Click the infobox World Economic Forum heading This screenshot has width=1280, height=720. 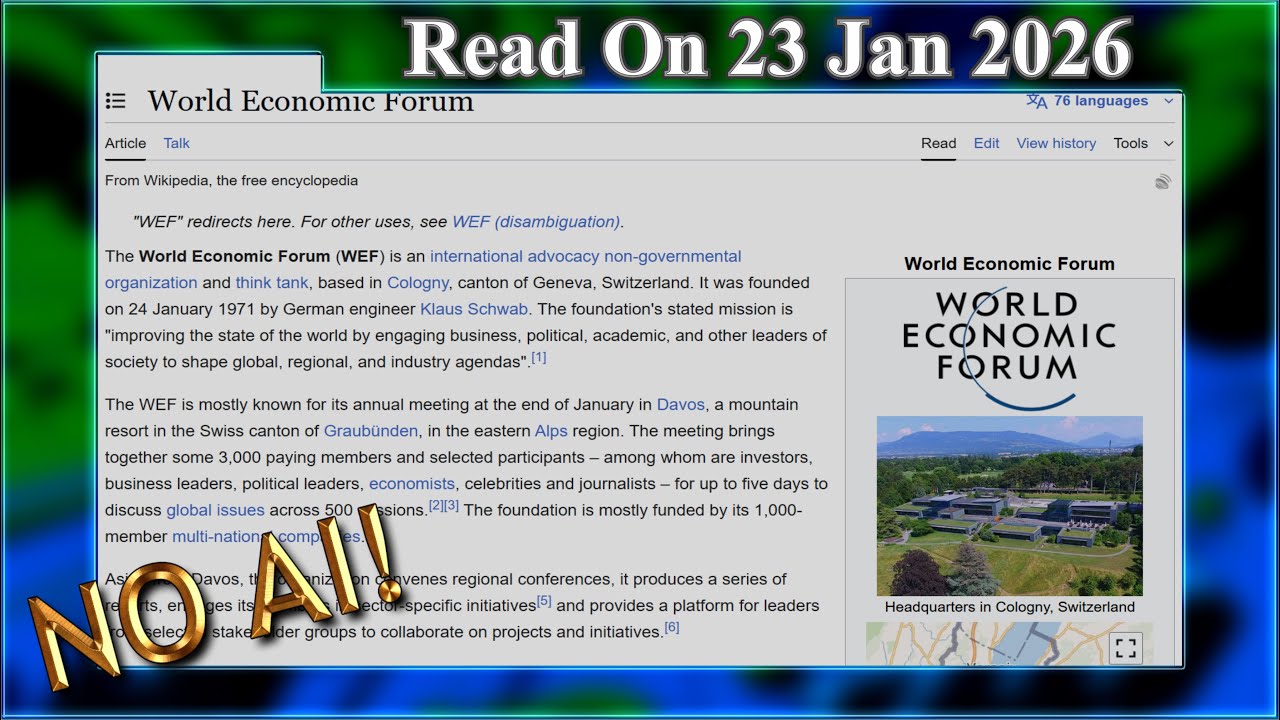point(1009,264)
